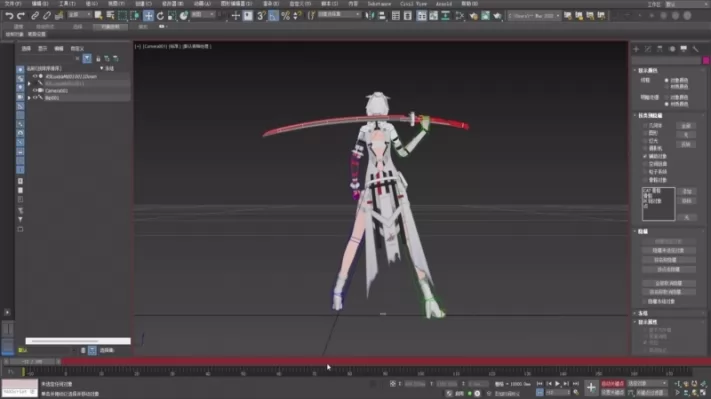Toggle visibility eye of Camera001

pyautogui.click(x=35, y=91)
